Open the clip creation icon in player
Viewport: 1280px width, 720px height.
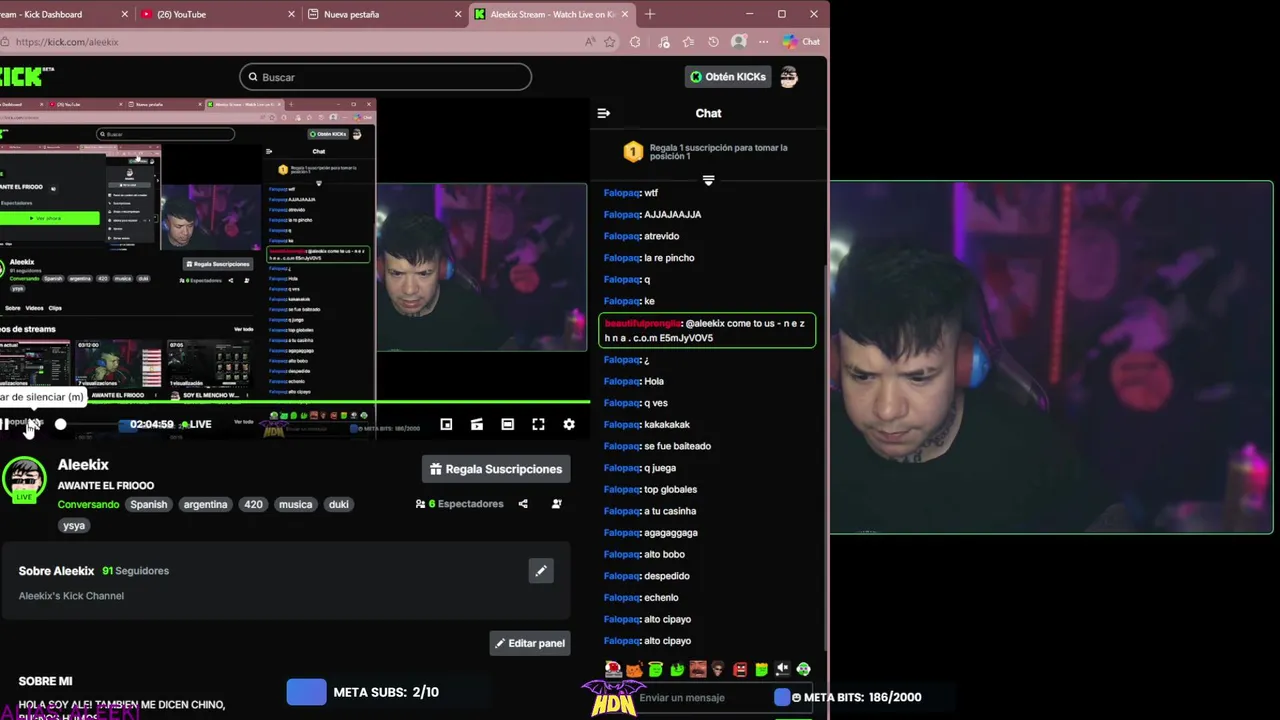(x=477, y=424)
